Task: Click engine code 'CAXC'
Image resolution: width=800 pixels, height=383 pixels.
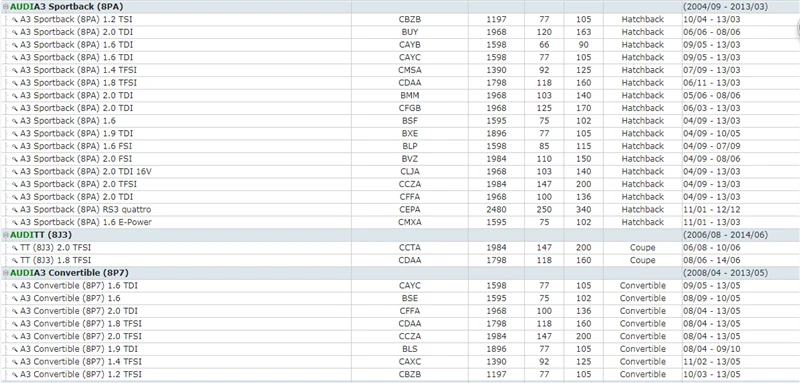Action: (410, 362)
